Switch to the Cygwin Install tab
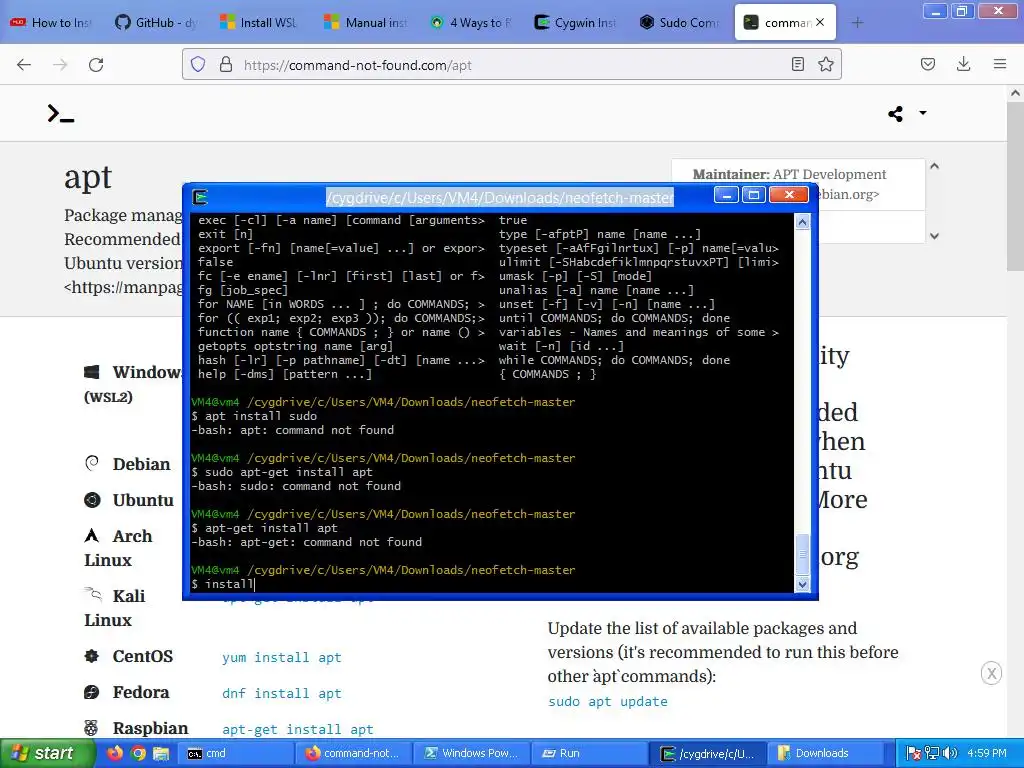This screenshot has height=768, width=1024. [575, 23]
